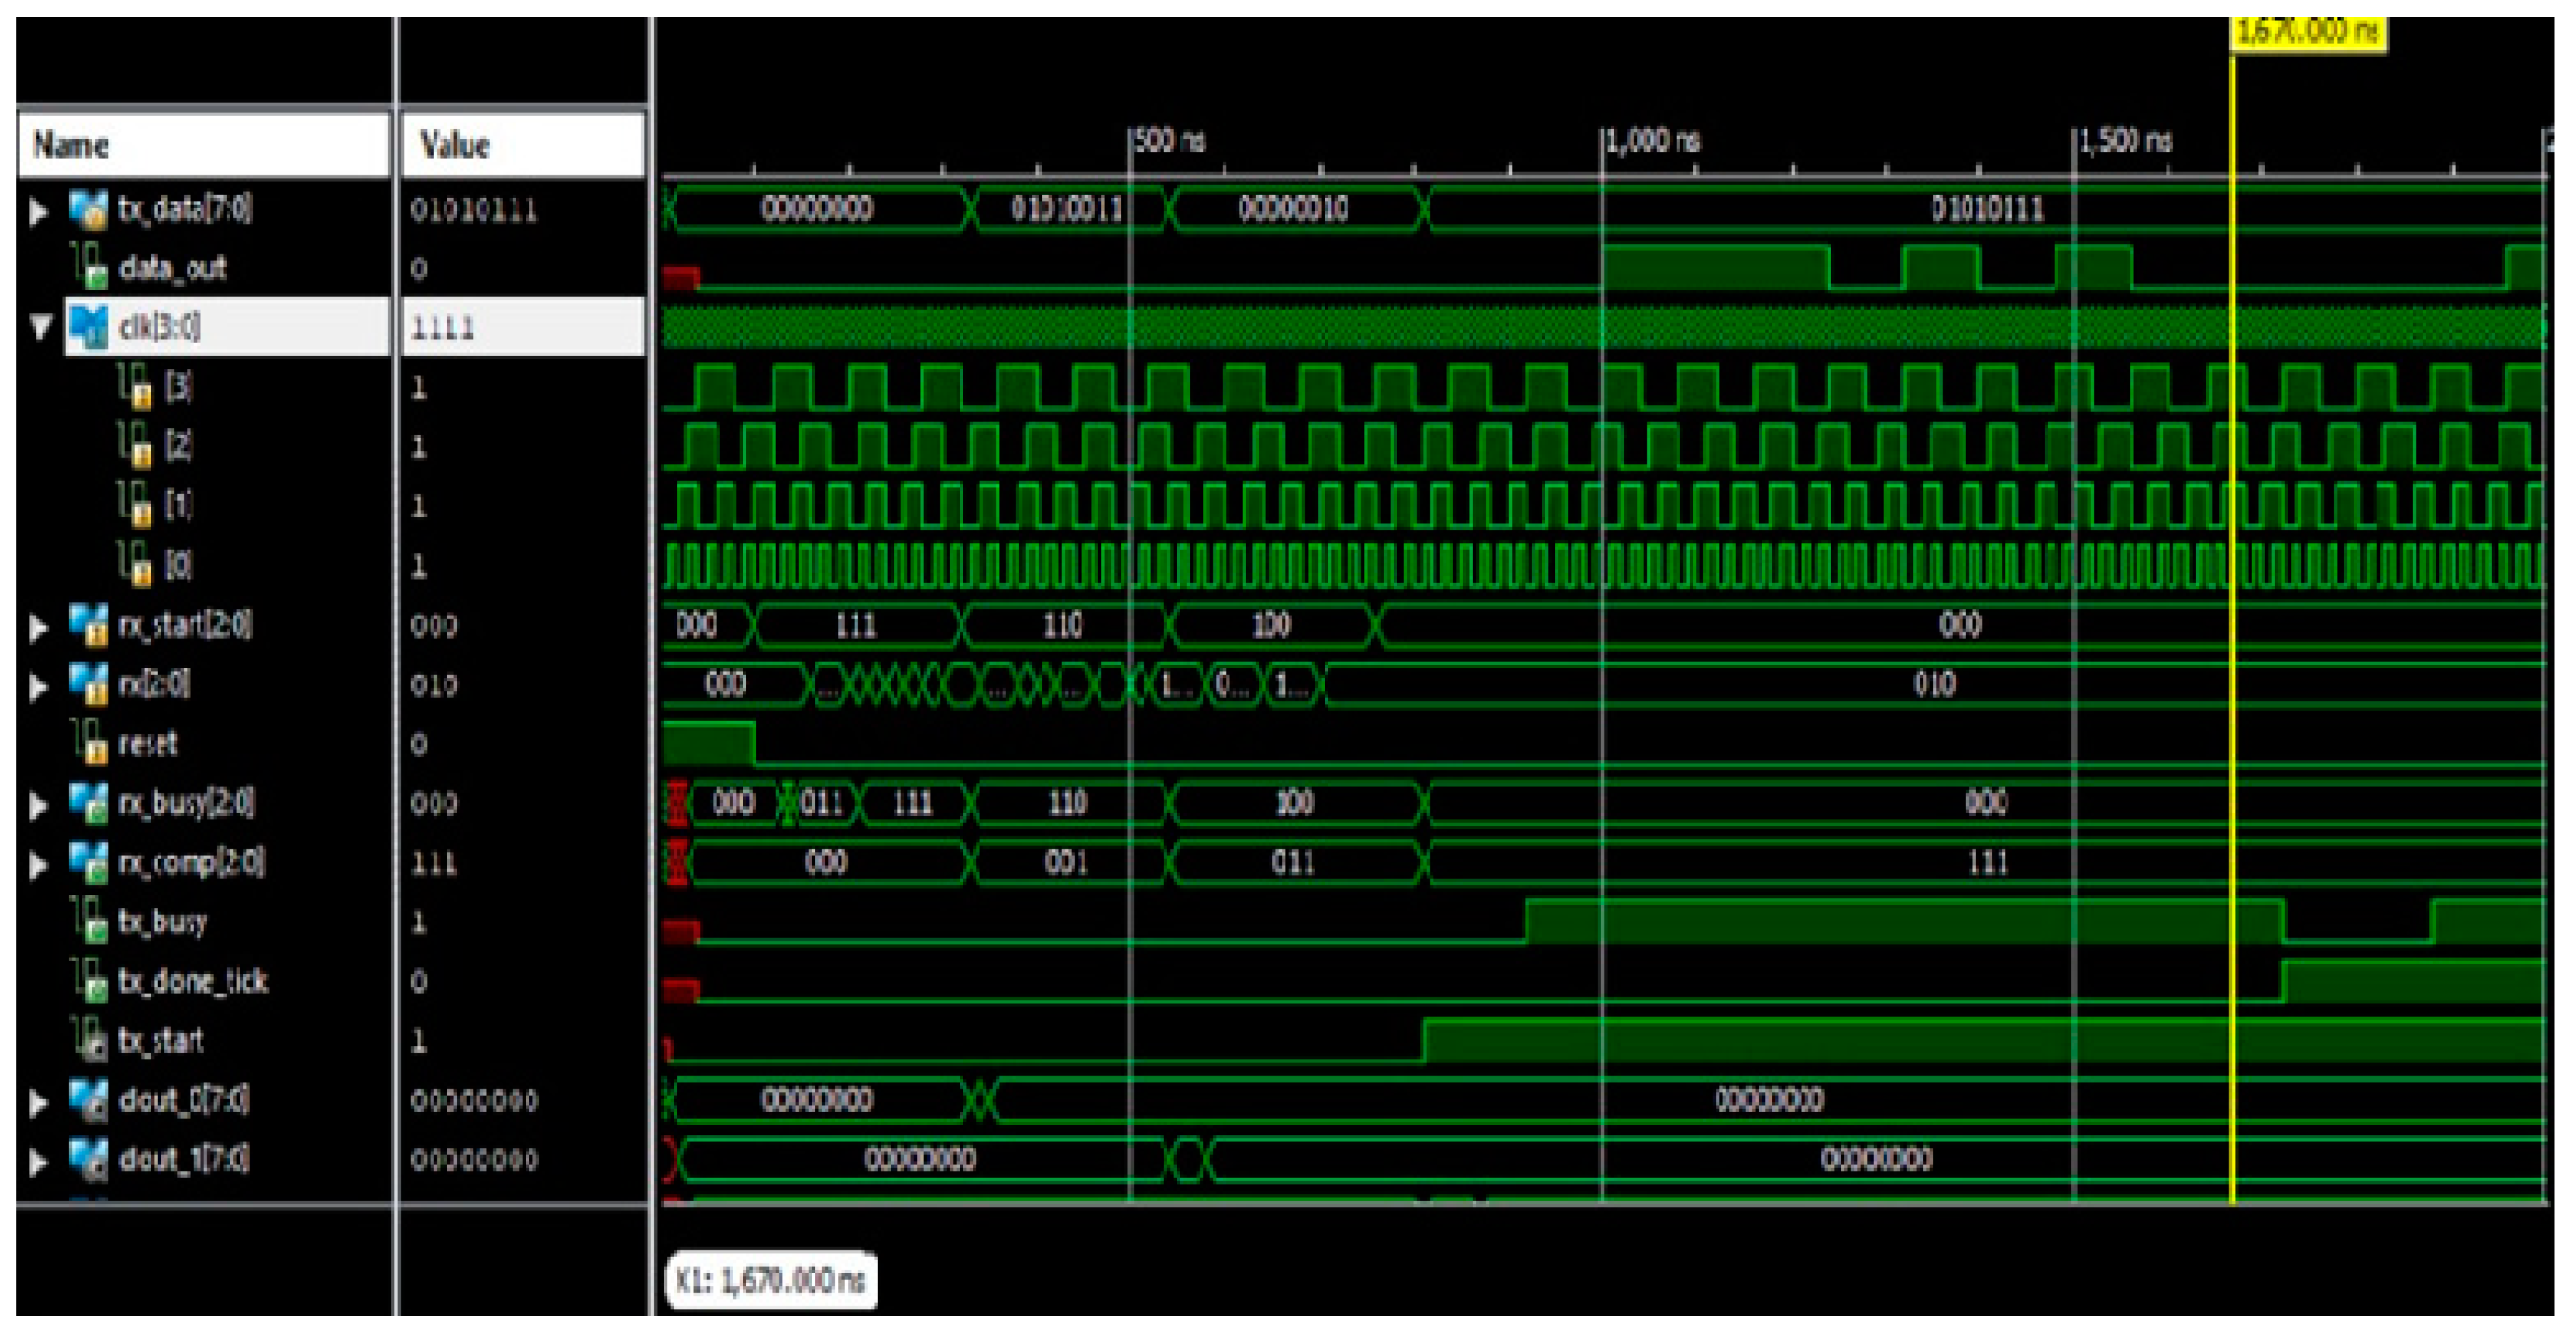
Task: Collapse the clk[3:0] bus group
Action: (40, 327)
